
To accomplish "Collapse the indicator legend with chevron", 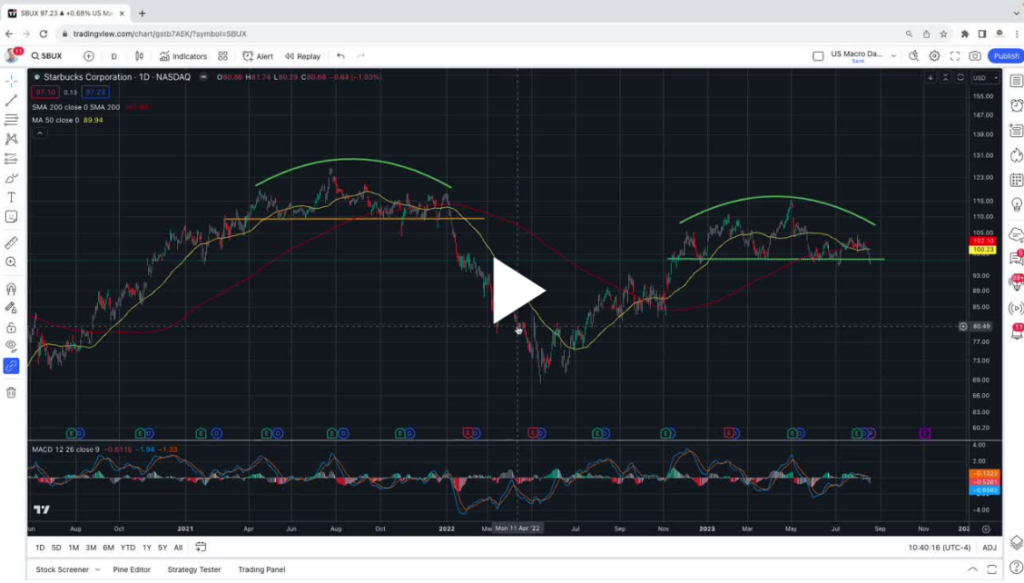I will pyautogui.click(x=40, y=133).
